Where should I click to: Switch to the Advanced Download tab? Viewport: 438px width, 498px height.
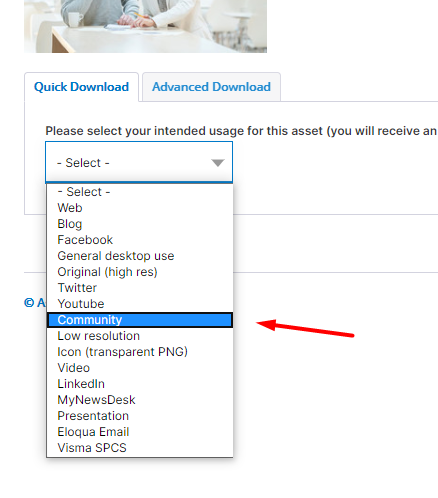click(x=211, y=87)
